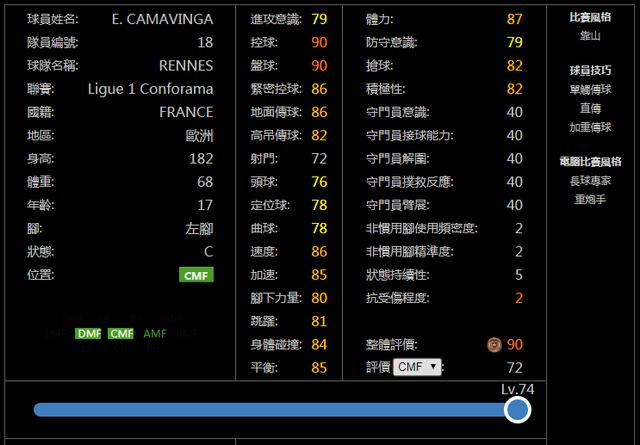Screen dimensions: 640x445
Task: Click the 地面傳球 value 86
Action: point(319,112)
